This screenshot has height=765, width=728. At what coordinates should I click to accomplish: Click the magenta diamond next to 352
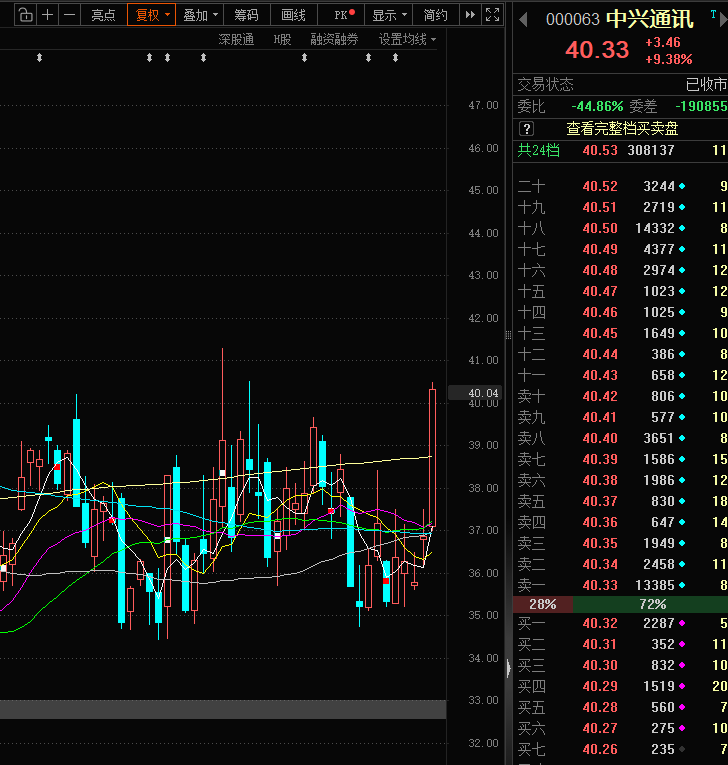coord(682,644)
